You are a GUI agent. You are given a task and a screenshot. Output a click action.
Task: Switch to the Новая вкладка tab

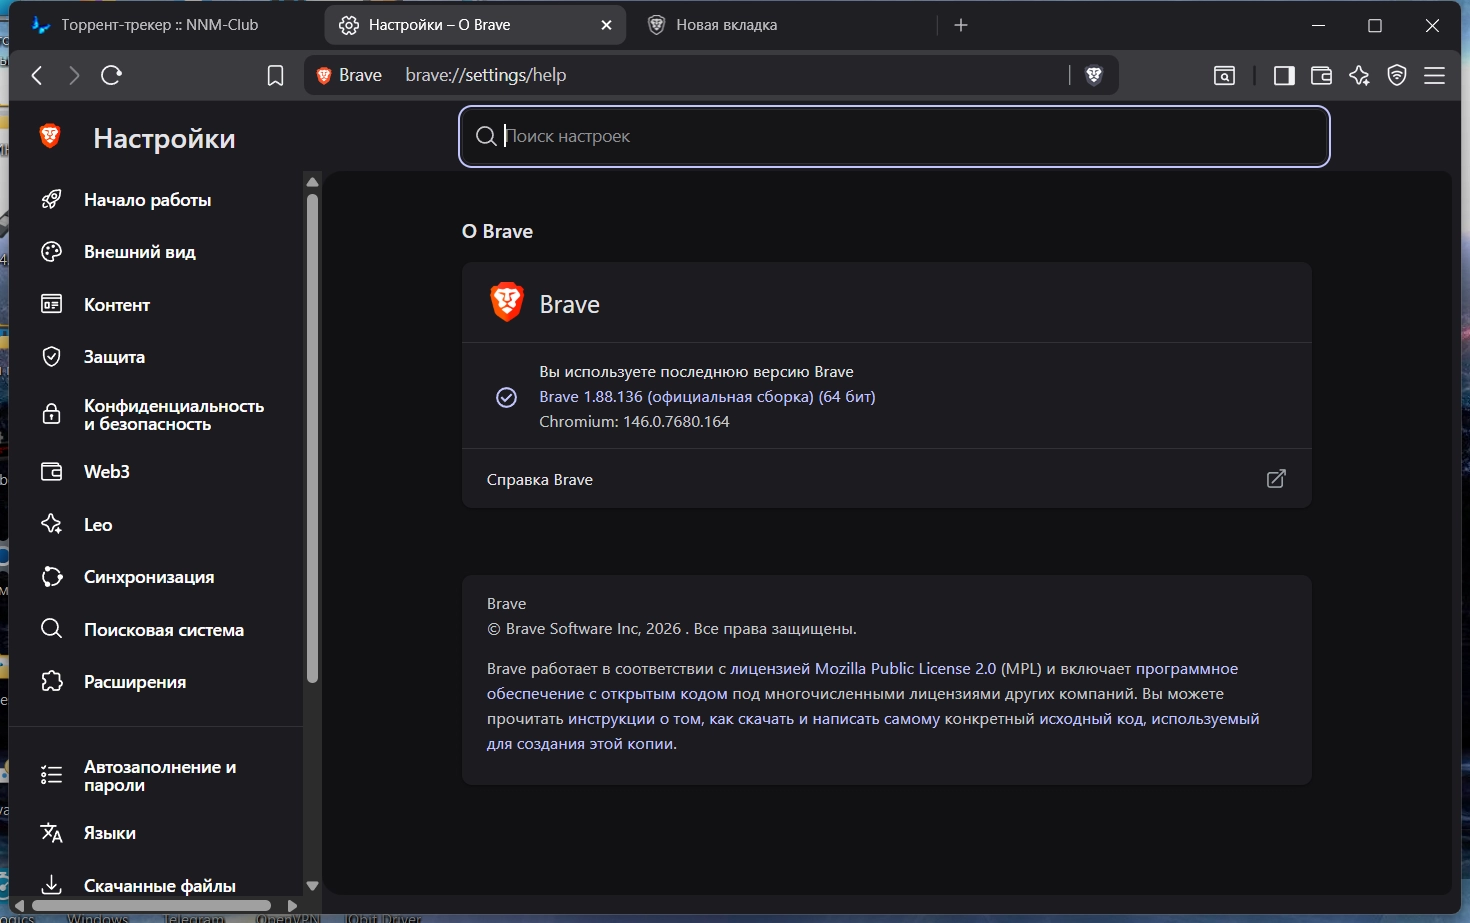tap(781, 25)
